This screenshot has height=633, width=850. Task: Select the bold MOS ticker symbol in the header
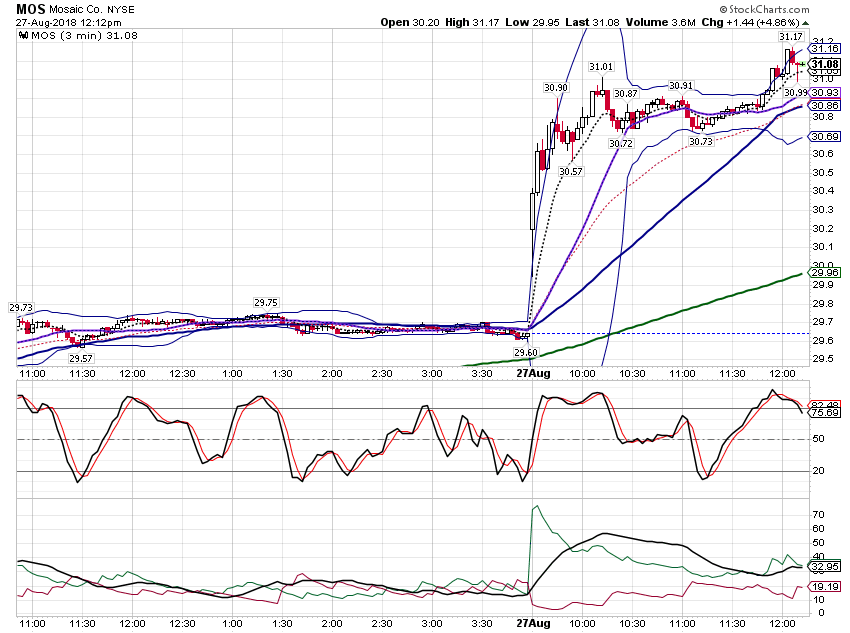pyautogui.click(x=31, y=9)
